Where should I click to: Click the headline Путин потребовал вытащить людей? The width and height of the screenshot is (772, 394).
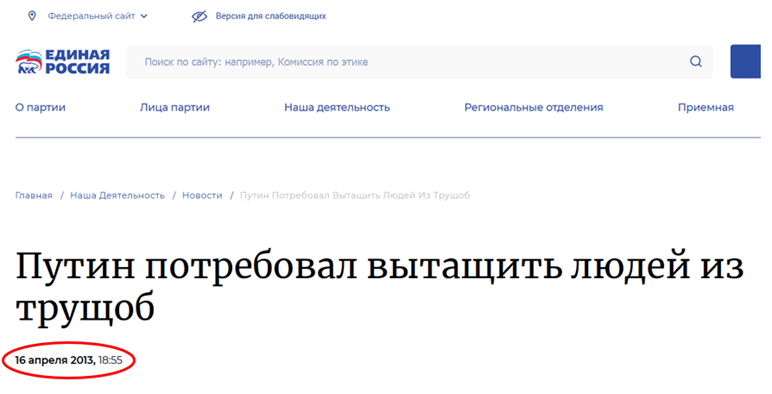click(x=380, y=287)
